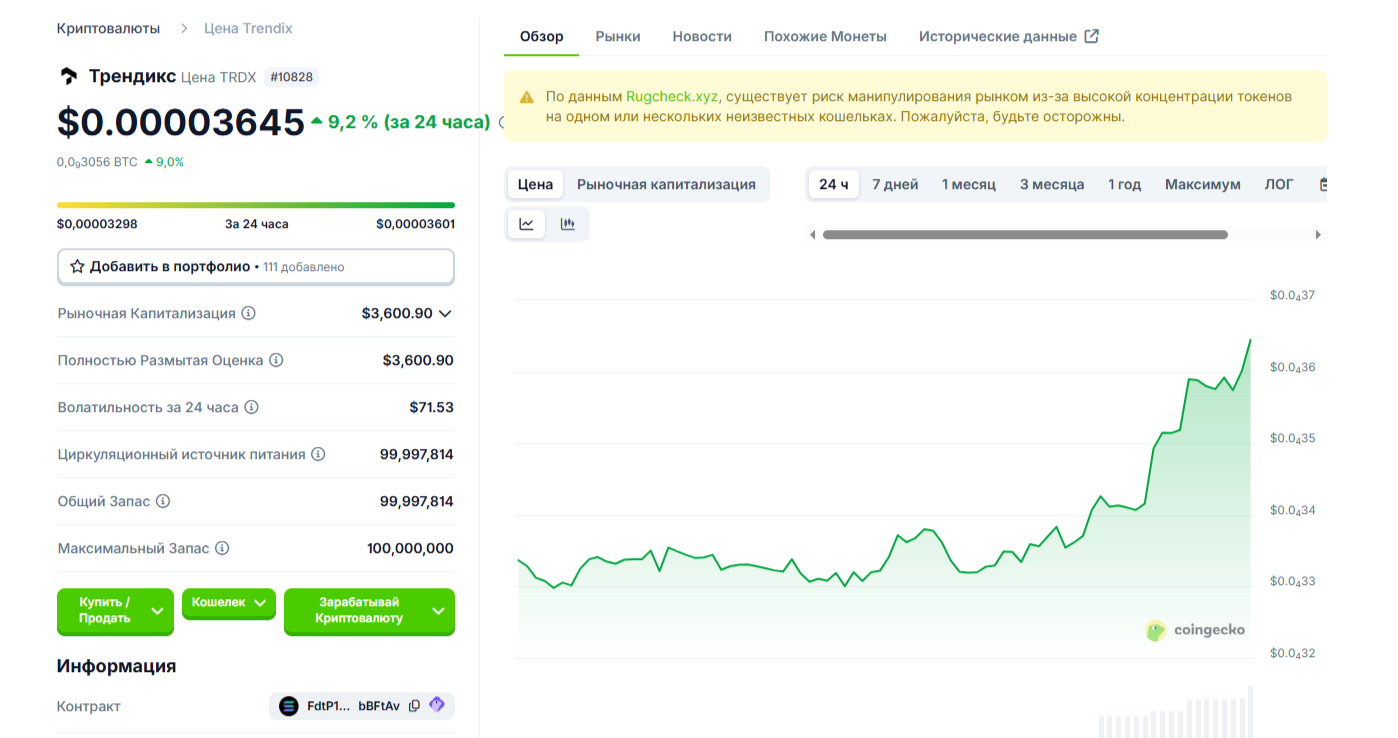The width and height of the screenshot is (1398, 738).
Task: Switch chart to Рыночная капитализация
Action: (666, 184)
